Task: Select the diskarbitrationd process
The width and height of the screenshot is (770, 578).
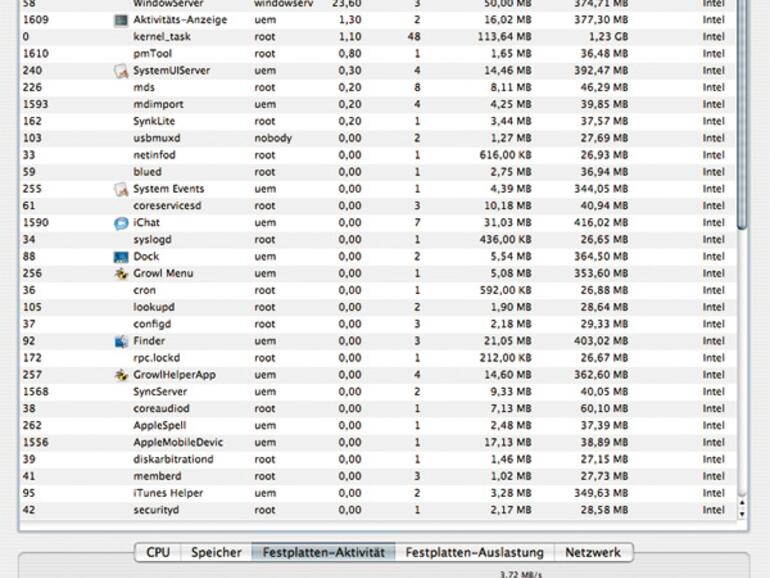Action: pos(377,460)
